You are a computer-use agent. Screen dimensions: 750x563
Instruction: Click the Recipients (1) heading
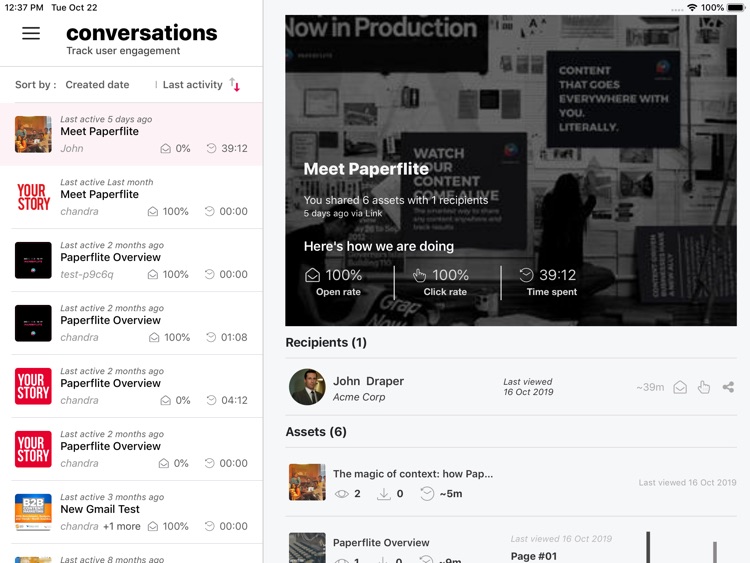pyautogui.click(x=326, y=342)
